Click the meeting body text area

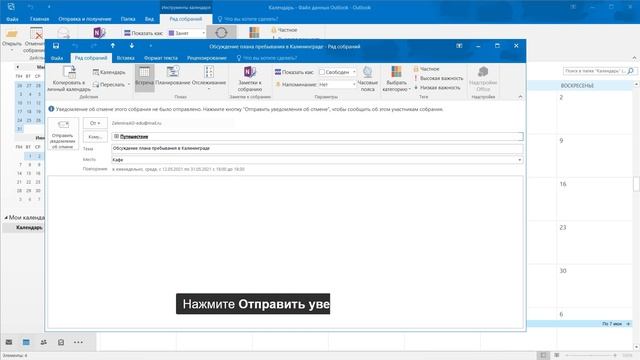[x=285, y=251]
